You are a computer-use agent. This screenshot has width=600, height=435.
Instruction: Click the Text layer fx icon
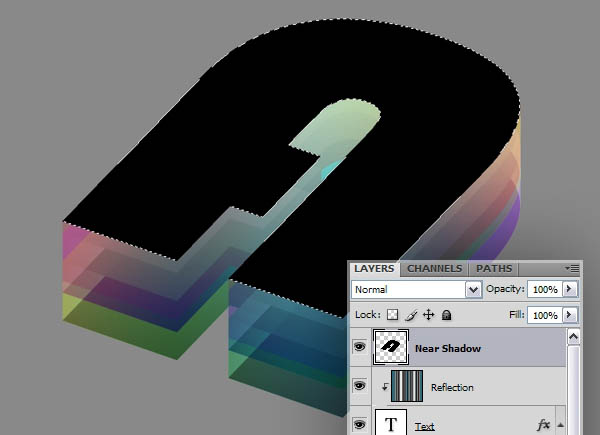pyautogui.click(x=544, y=425)
